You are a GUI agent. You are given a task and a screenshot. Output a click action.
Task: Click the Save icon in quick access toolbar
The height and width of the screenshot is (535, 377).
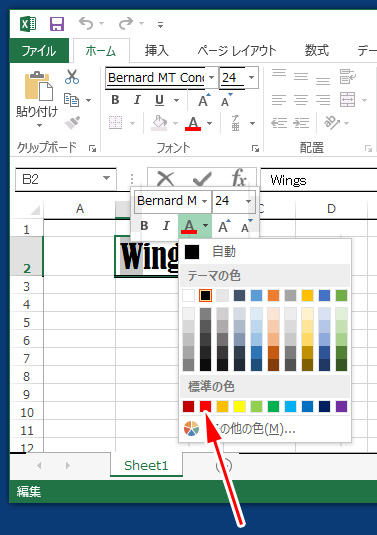pyautogui.click(x=57, y=24)
